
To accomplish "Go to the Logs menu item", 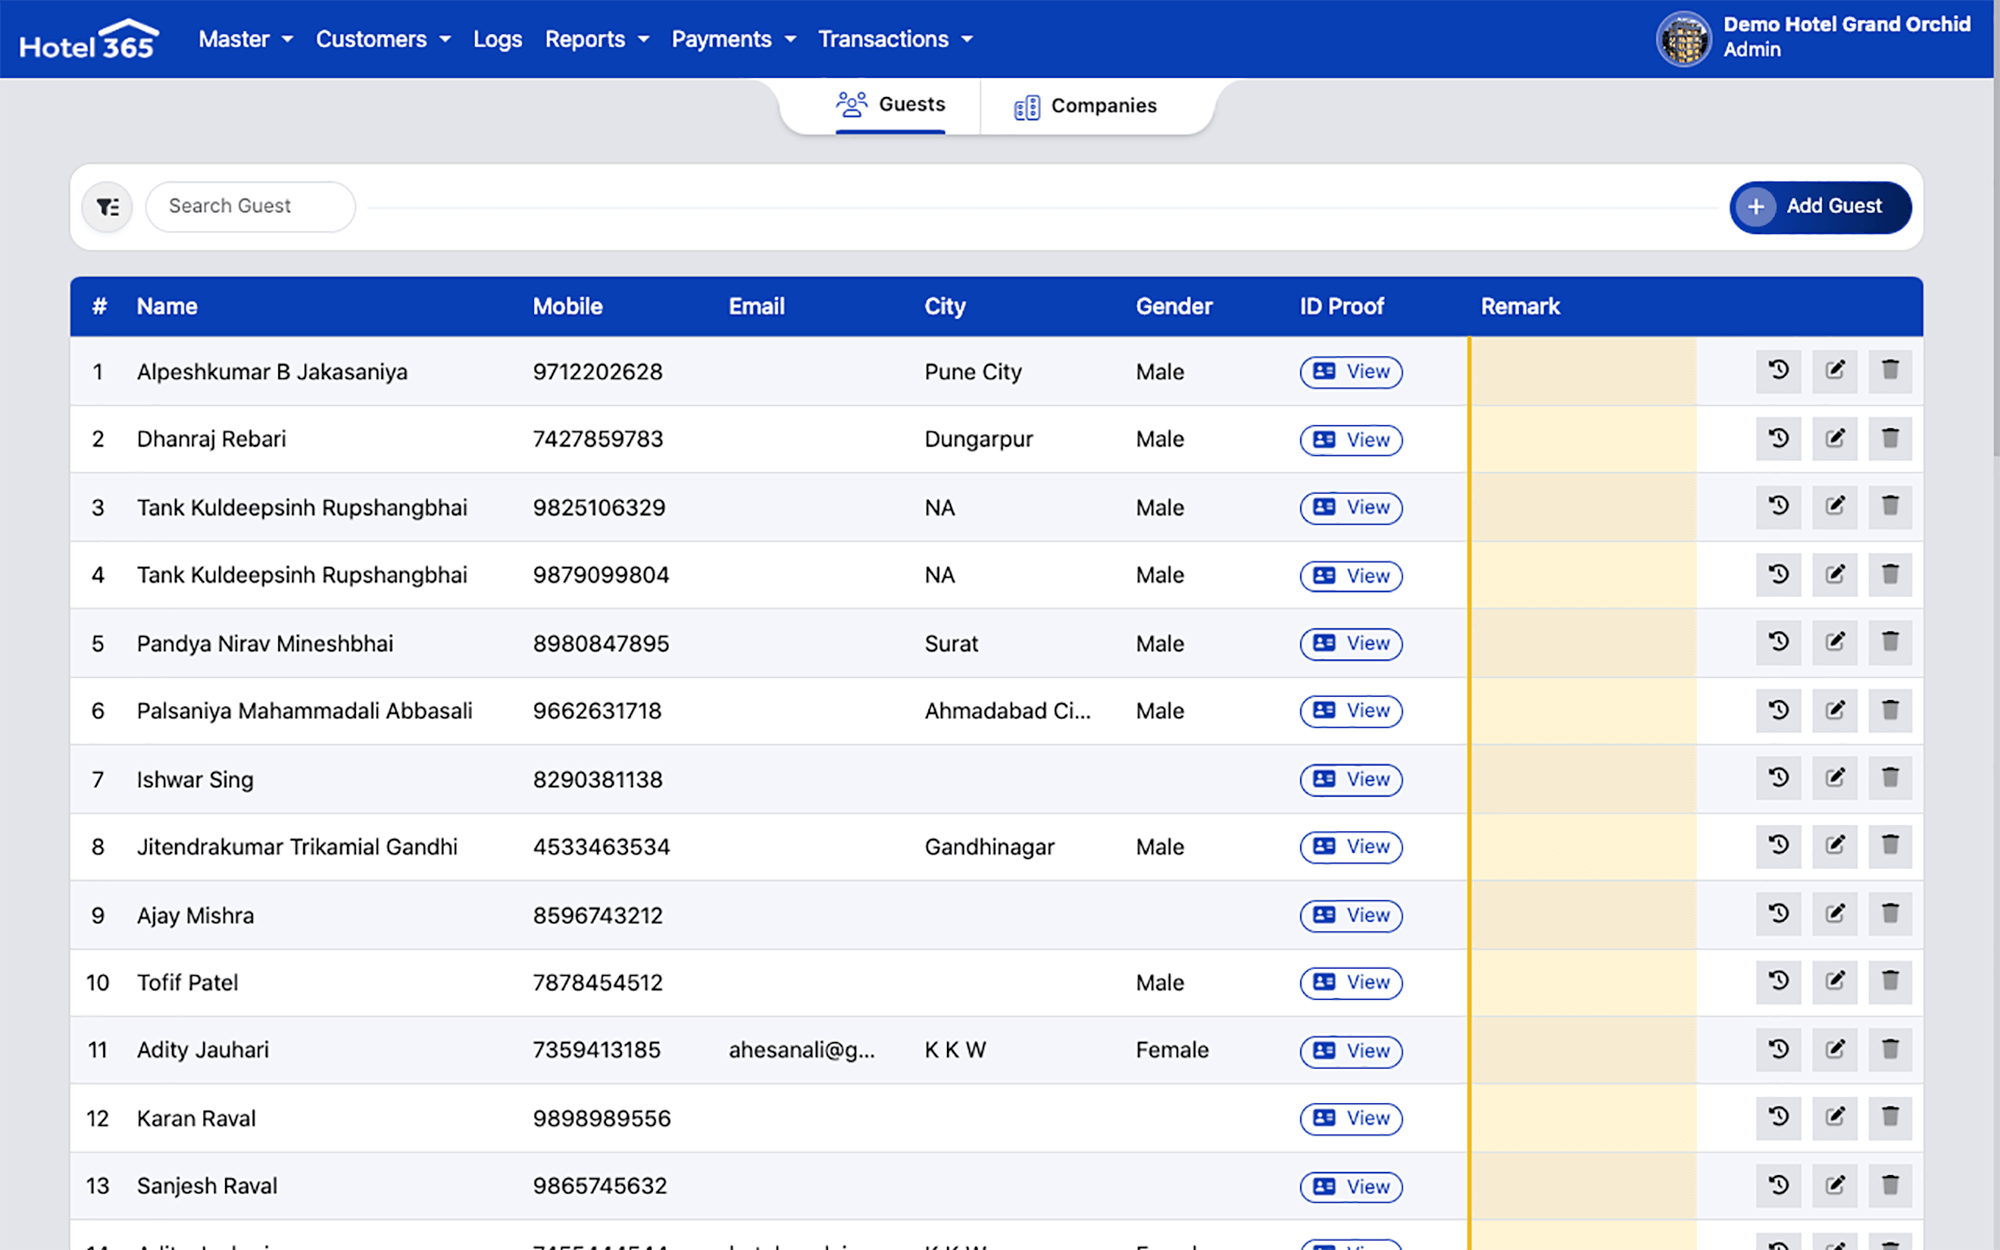I will click(x=497, y=39).
